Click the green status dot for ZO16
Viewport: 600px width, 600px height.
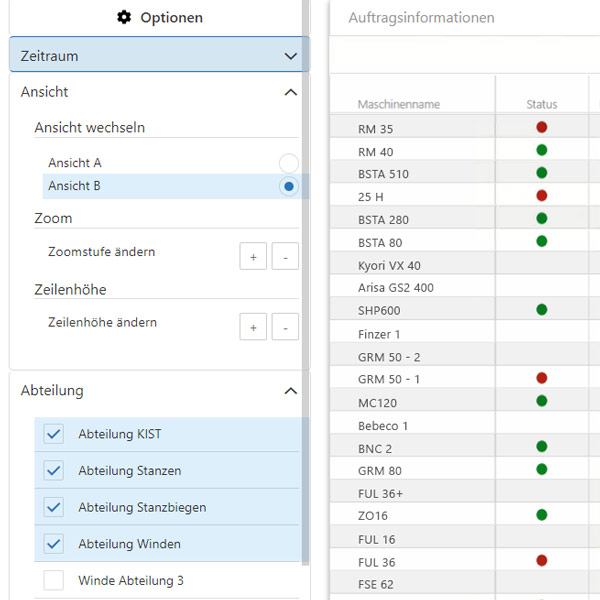542,515
